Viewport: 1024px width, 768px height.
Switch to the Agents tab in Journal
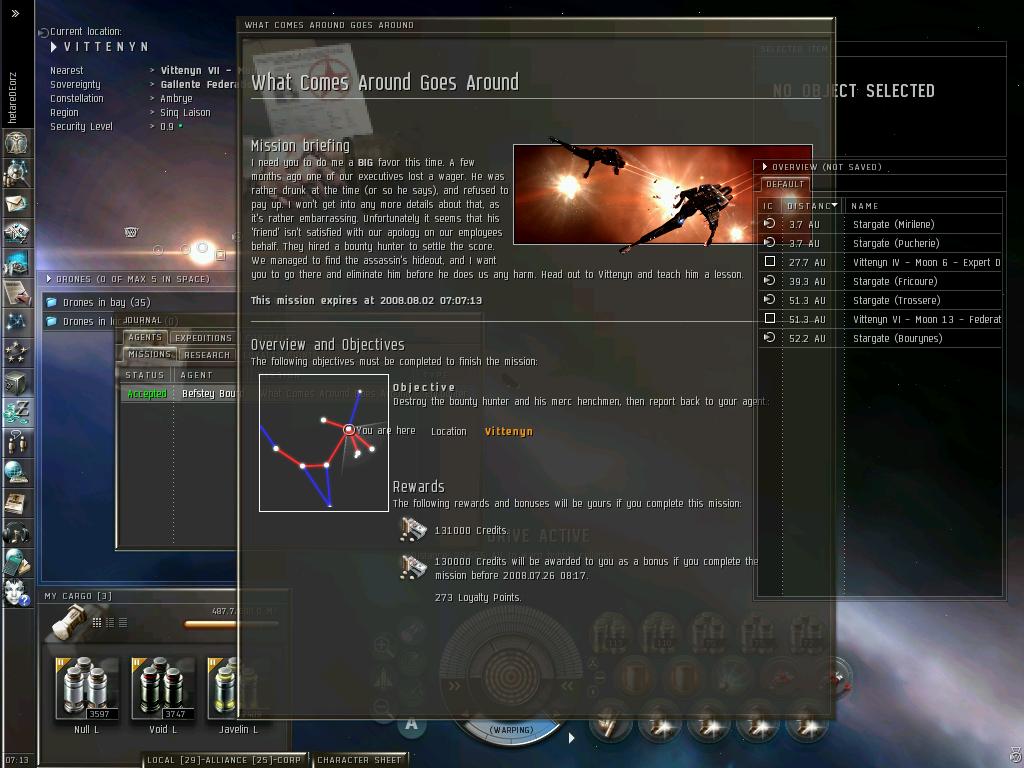pos(145,337)
